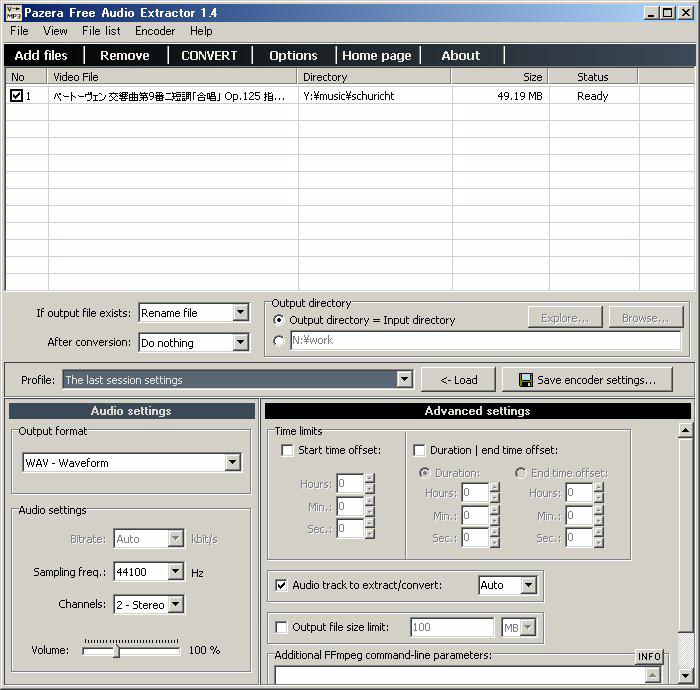Sort by the Directory column header
This screenshot has width=700, height=690.
(375, 77)
